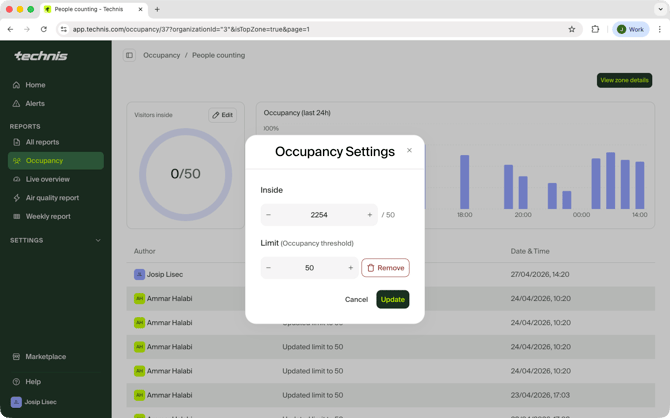Expand the Settings section chevron

coord(98,240)
